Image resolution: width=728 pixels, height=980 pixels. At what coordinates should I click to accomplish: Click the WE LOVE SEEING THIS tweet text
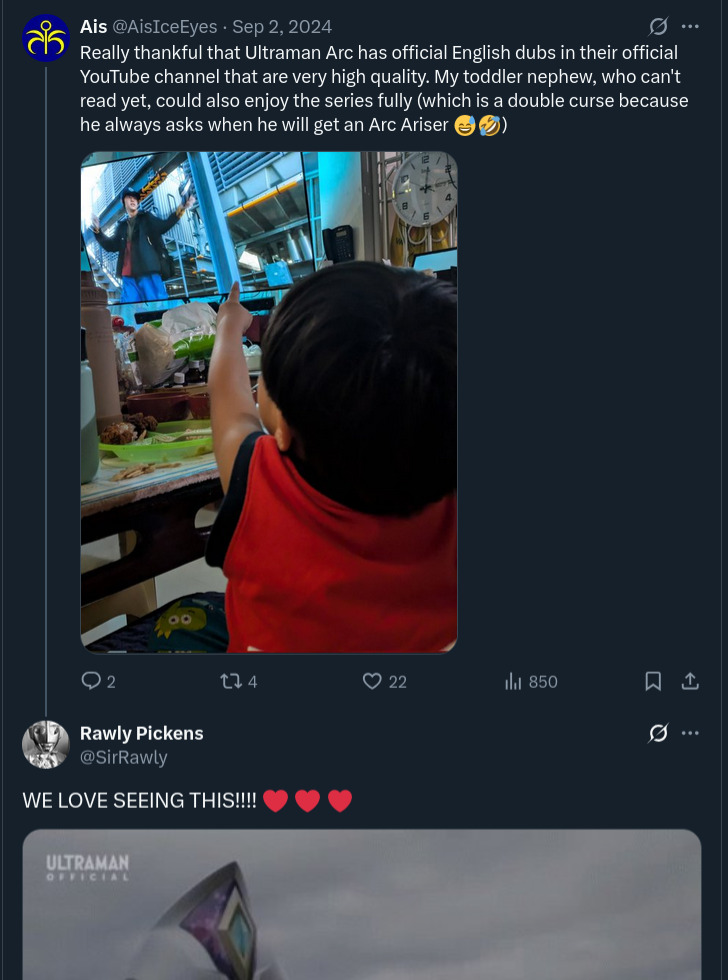point(139,801)
